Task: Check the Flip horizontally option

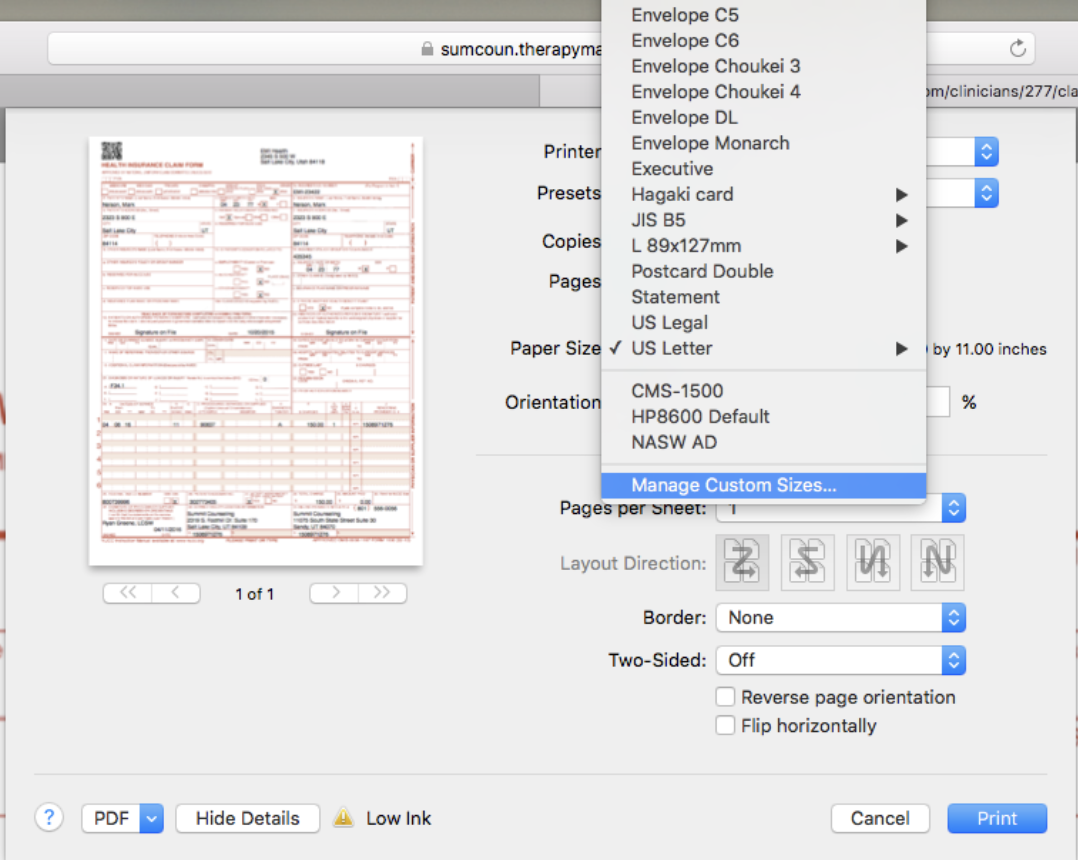Action: pyautogui.click(x=725, y=725)
